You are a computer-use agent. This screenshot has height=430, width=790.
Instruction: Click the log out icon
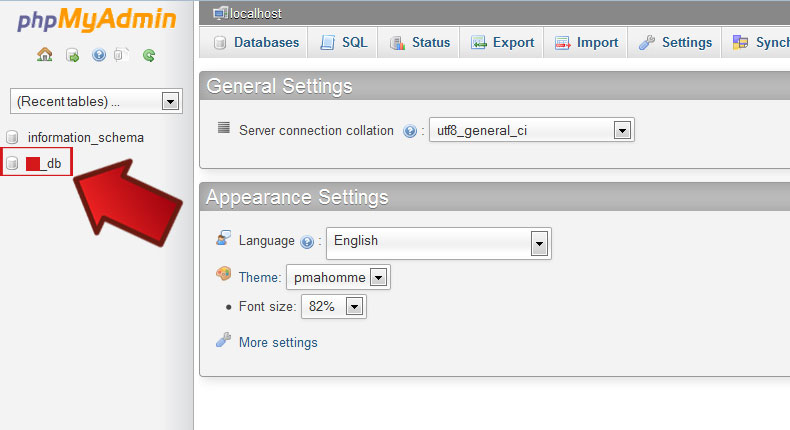(72, 55)
